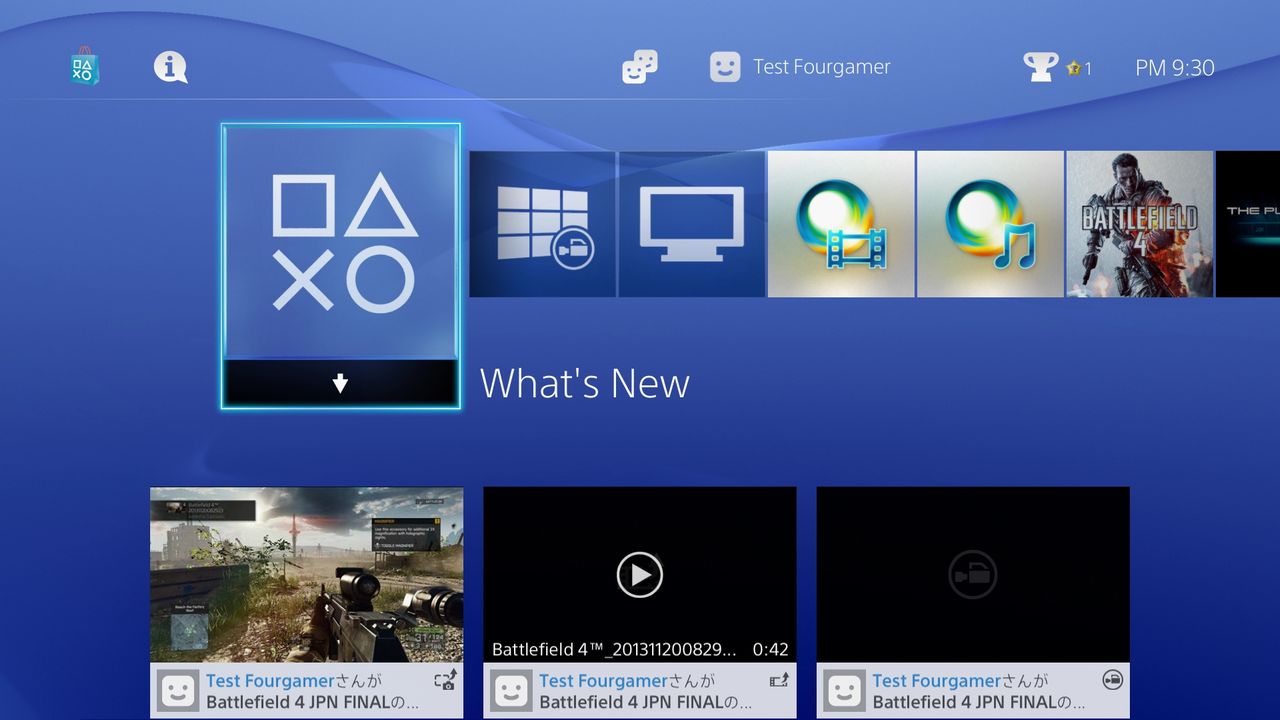Open the TV & Video monitor tile

coord(692,224)
